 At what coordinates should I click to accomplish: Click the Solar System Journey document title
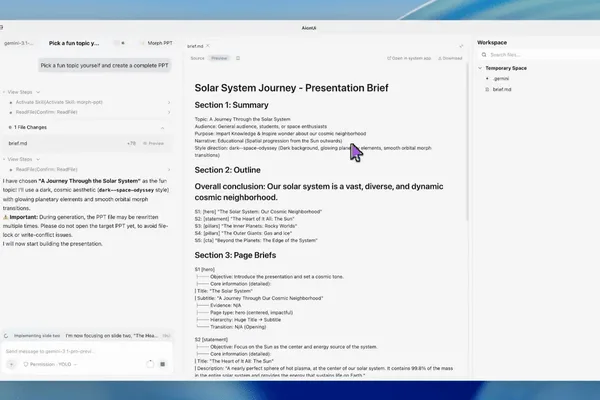click(291, 88)
